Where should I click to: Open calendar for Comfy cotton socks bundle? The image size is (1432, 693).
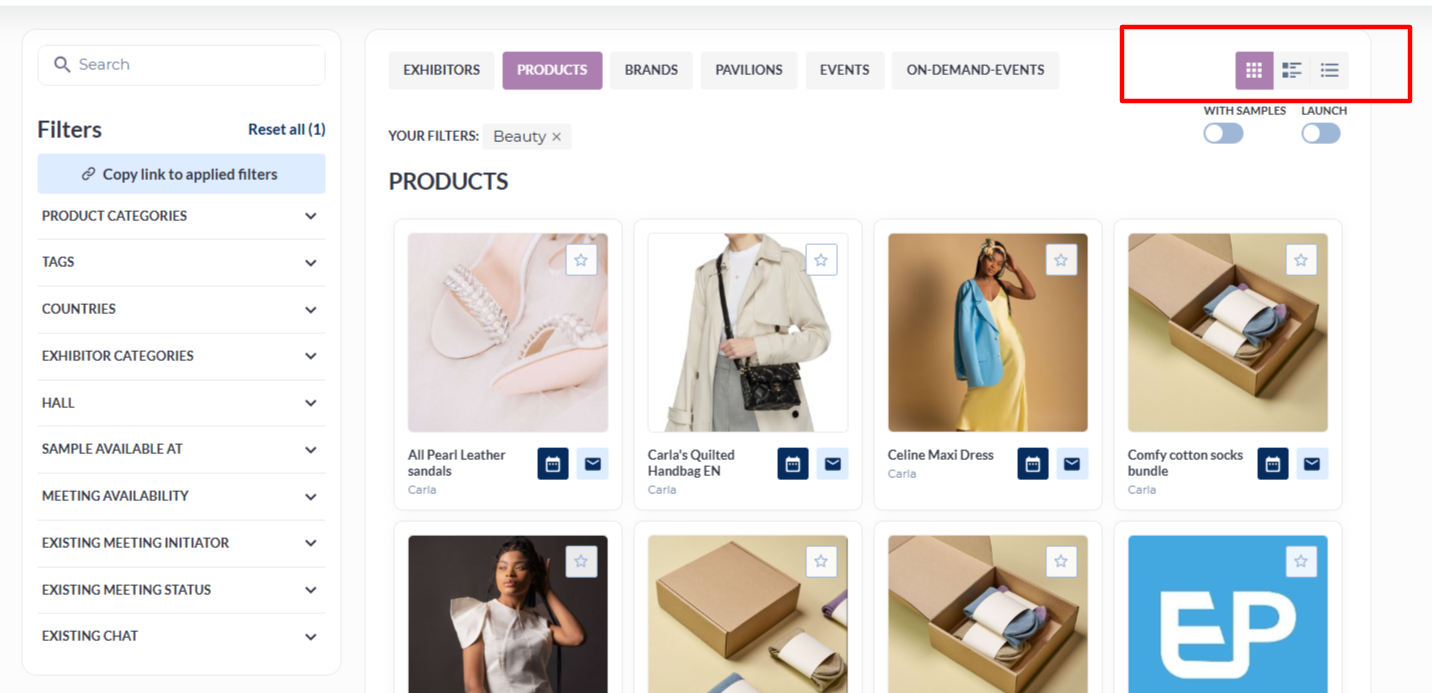pos(1273,464)
